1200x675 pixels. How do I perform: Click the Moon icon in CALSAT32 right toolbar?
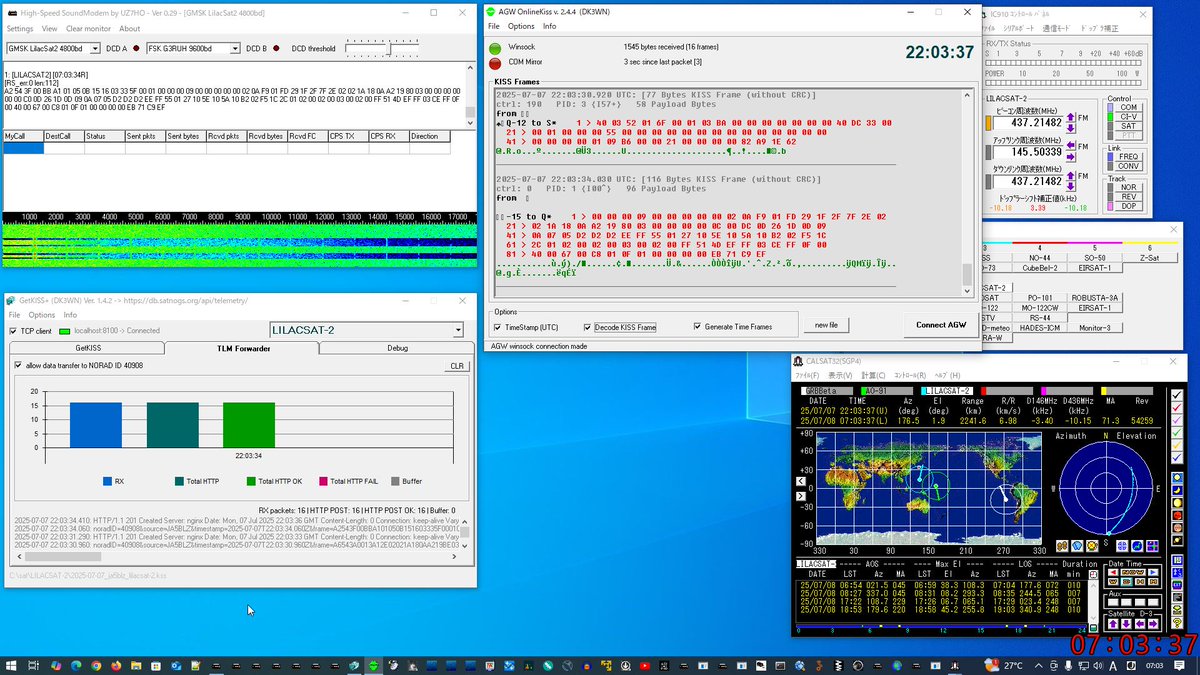click(1177, 491)
